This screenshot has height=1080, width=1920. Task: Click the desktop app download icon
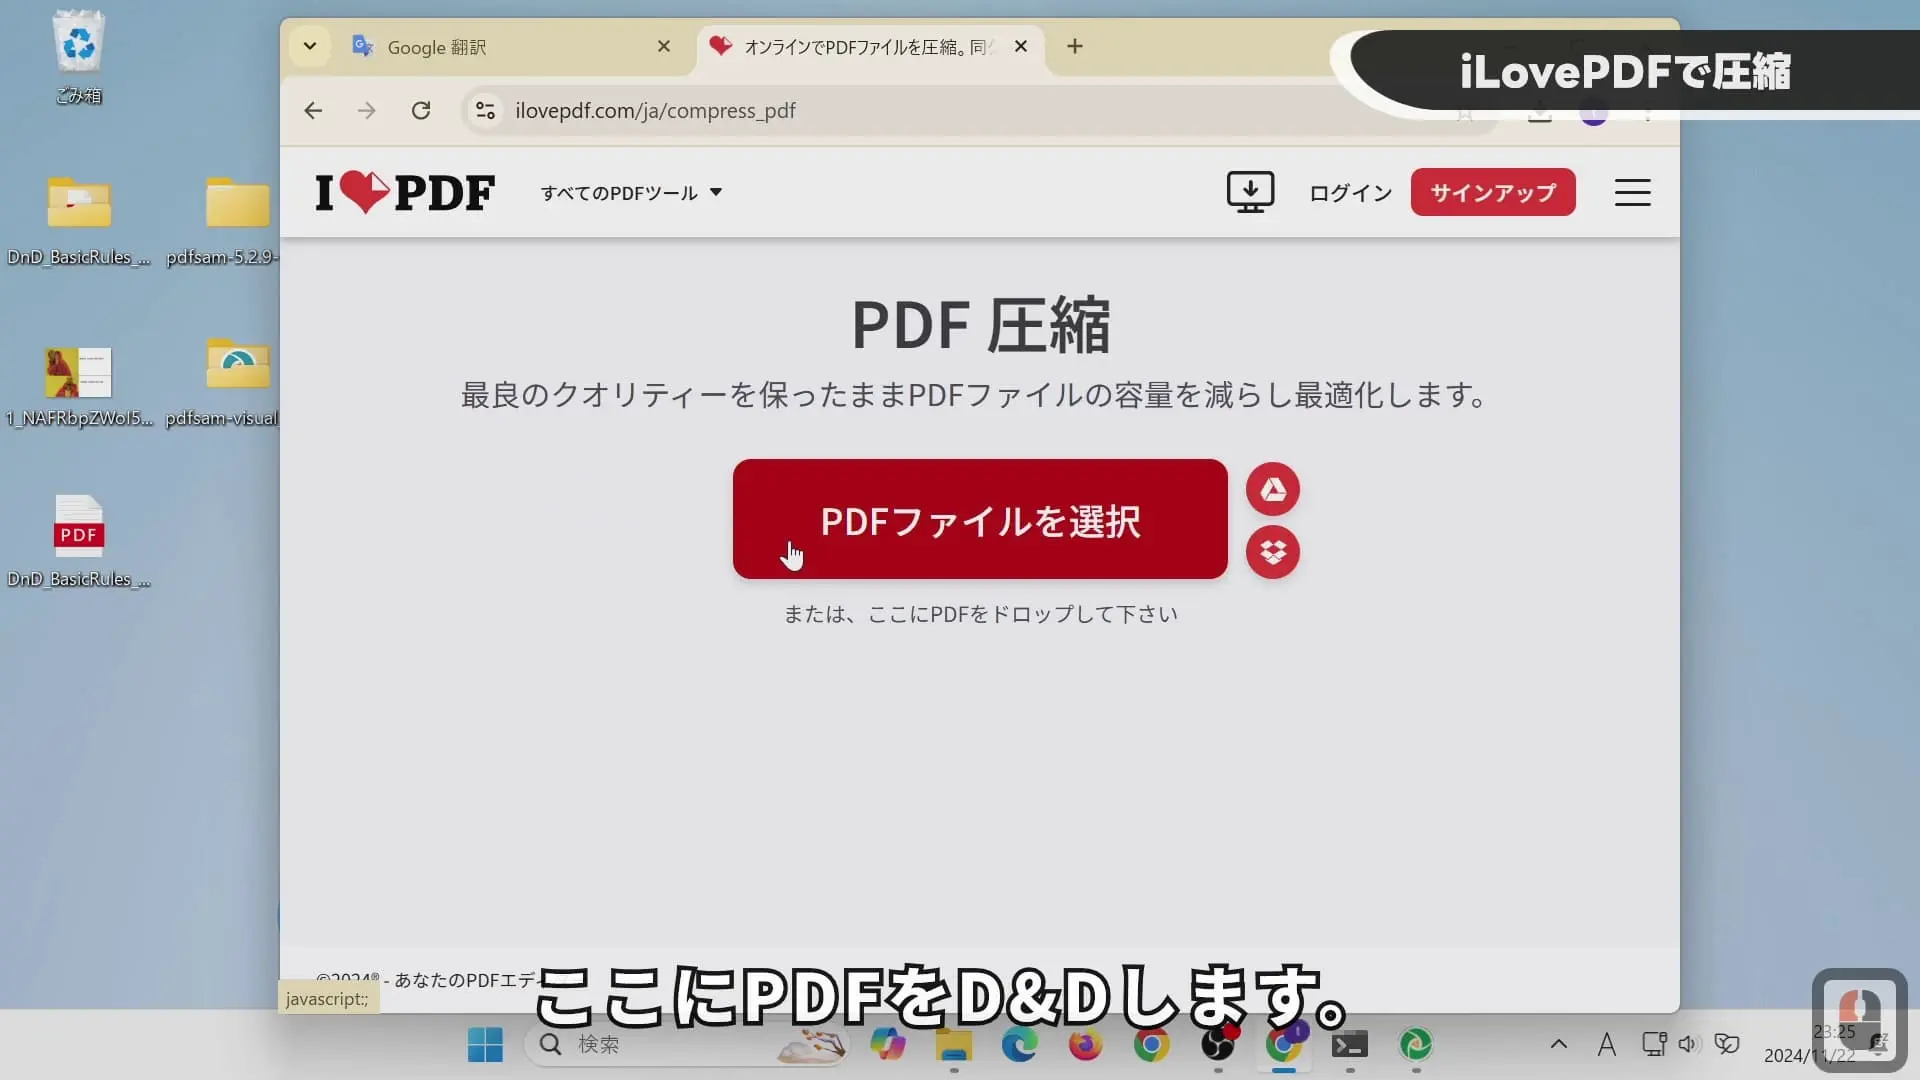pos(1250,192)
